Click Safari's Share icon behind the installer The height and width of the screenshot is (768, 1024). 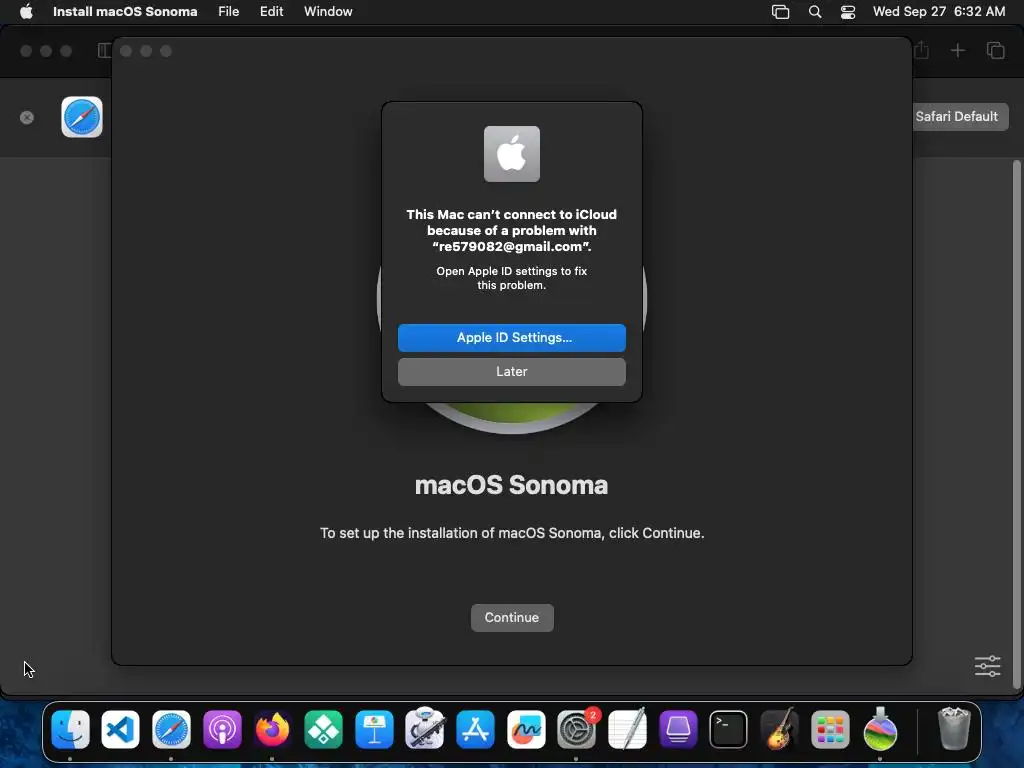tap(921, 50)
